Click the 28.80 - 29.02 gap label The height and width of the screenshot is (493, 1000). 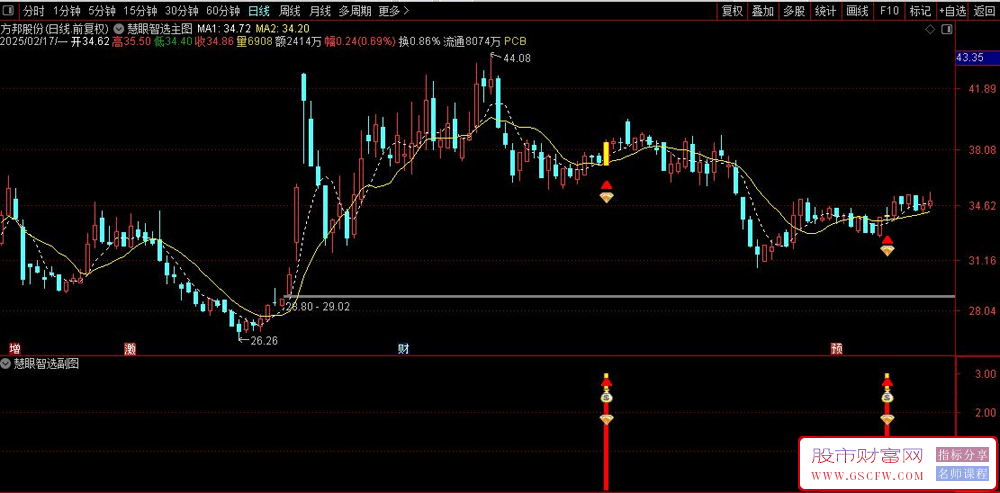coord(318,307)
